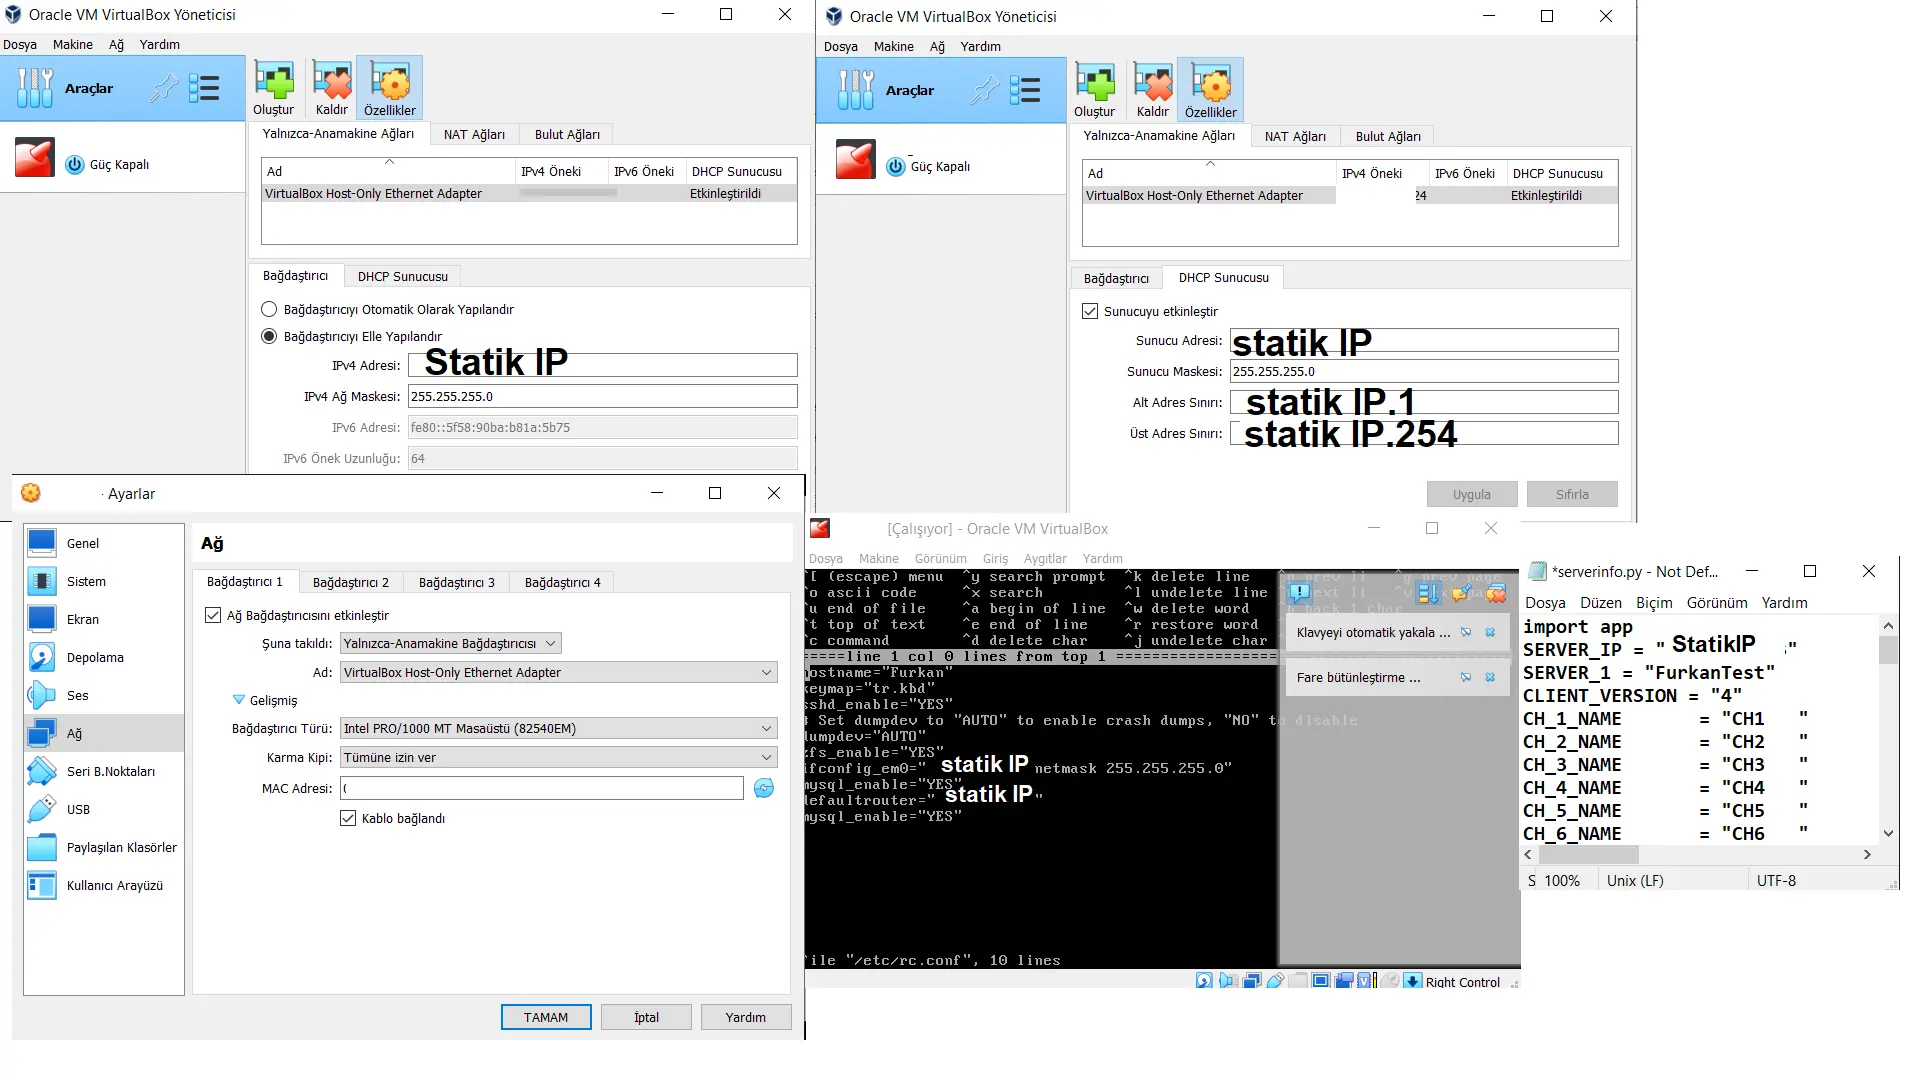Toggle notification center exclamation icon in VM window

(x=1299, y=592)
